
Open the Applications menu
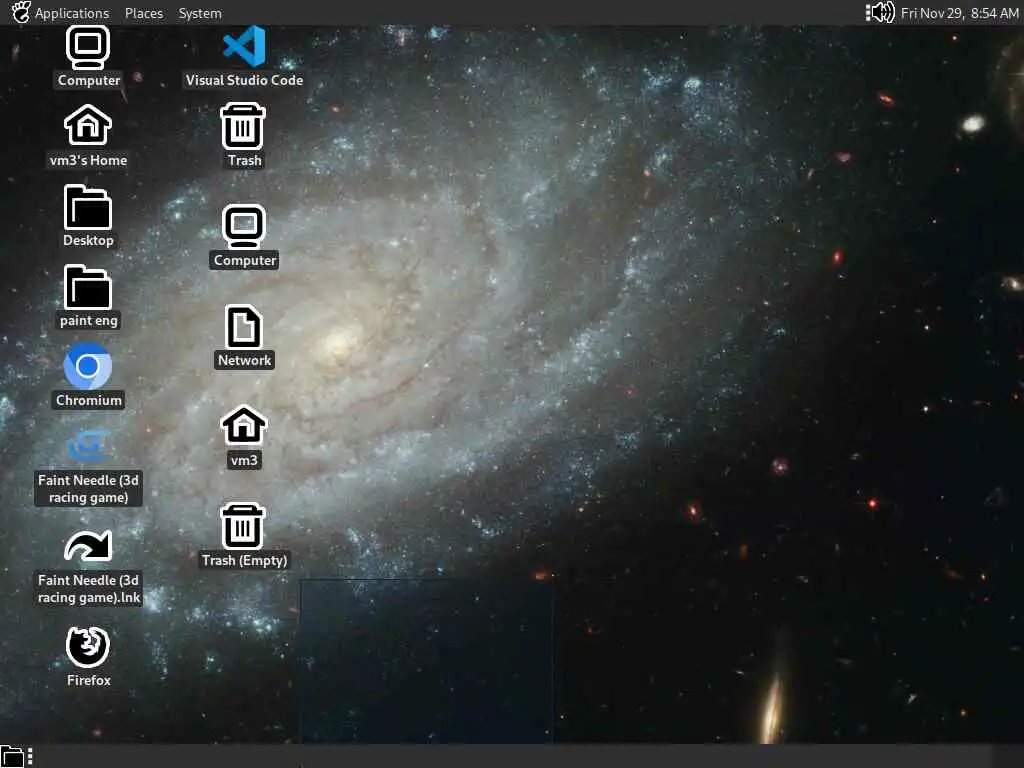pos(72,13)
